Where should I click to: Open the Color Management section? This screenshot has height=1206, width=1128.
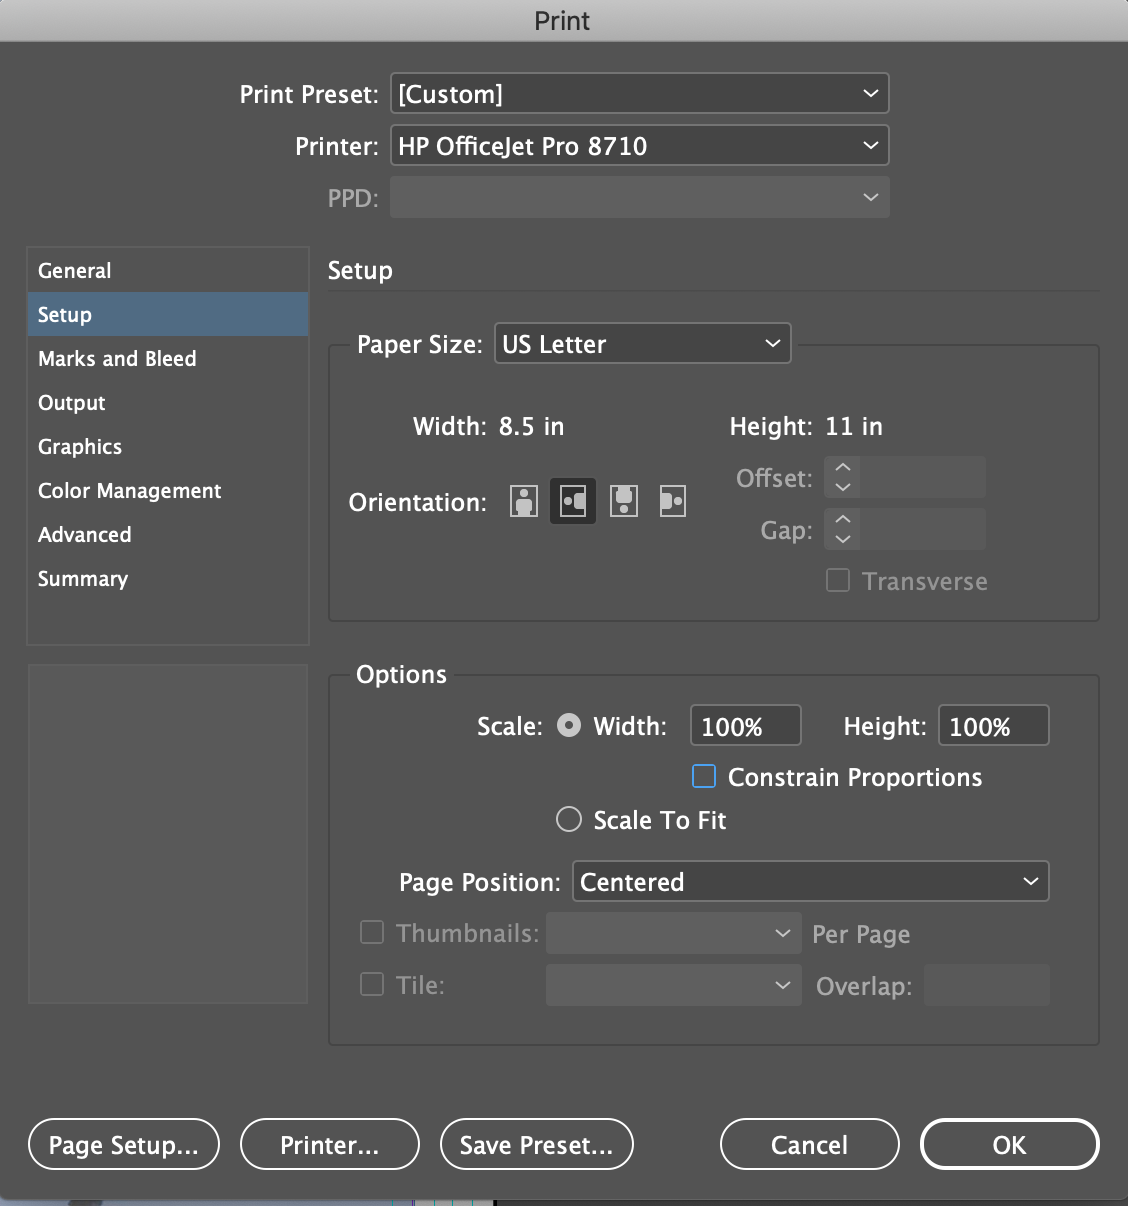[x=129, y=490]
